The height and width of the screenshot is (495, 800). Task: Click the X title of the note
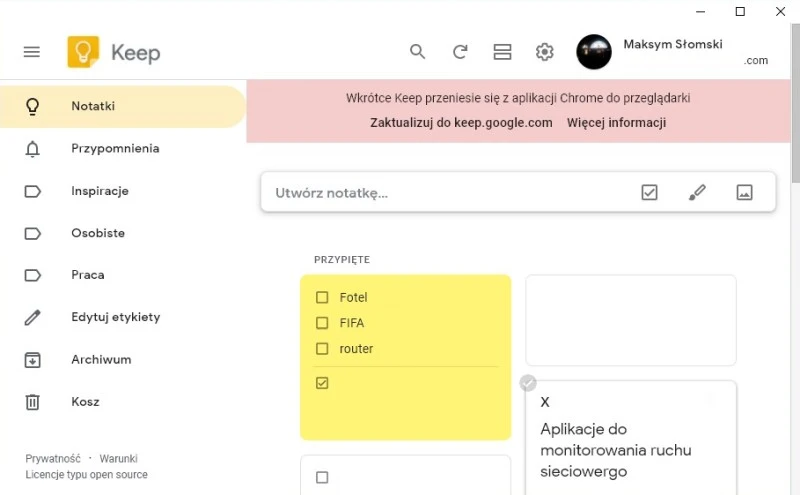pyautogui.click(x=545, y=402)
